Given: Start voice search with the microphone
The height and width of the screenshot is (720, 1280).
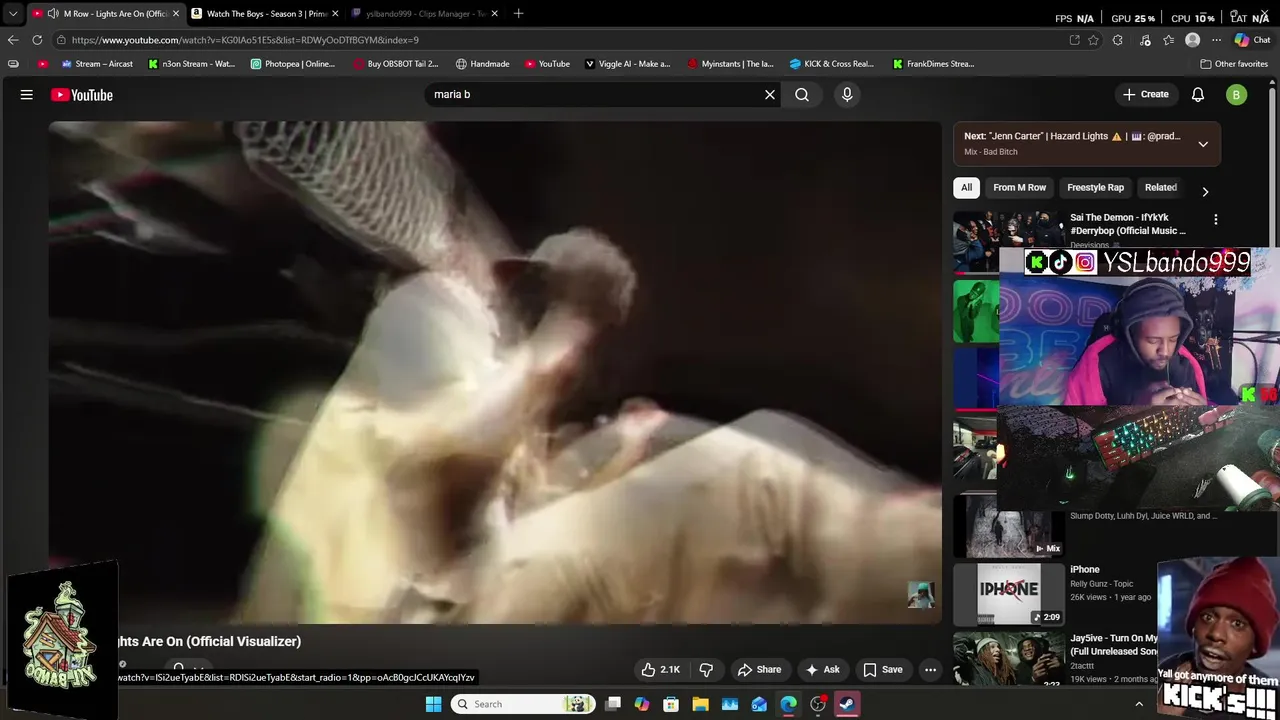Looking at the screenshot, I should pos(847,95).
